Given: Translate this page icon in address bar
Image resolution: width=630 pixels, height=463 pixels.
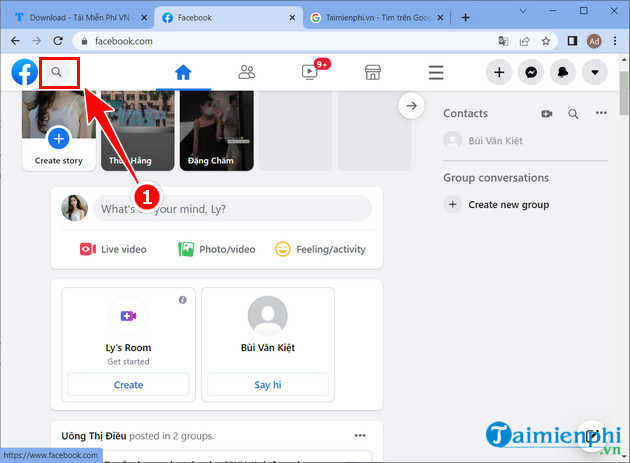Looking at the screenshot, I should (503, 41).
